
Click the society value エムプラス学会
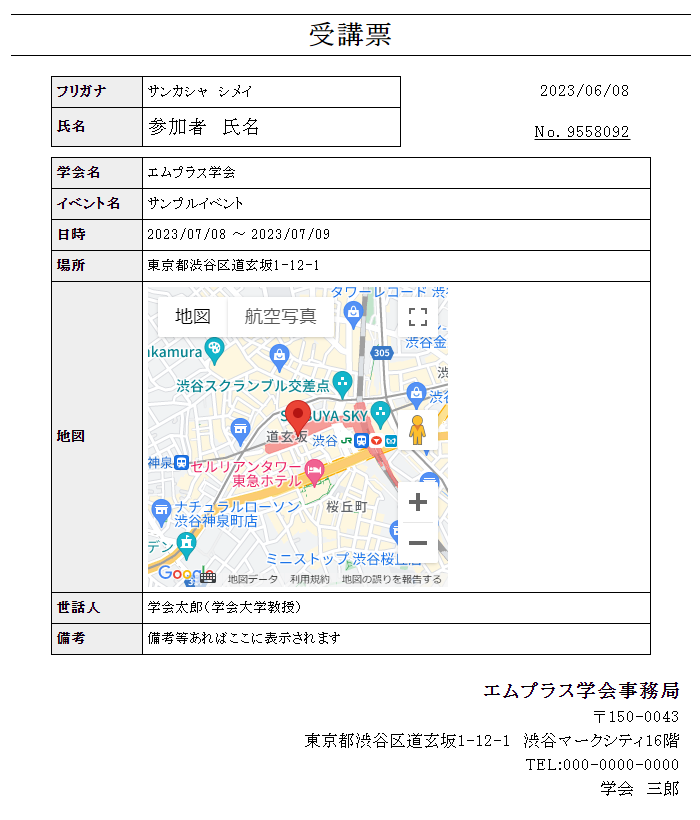[x=191, y=173]
